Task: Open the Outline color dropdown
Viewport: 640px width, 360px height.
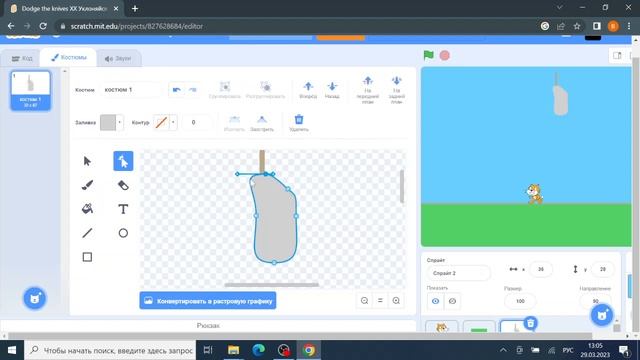Action: pos(173,122)
